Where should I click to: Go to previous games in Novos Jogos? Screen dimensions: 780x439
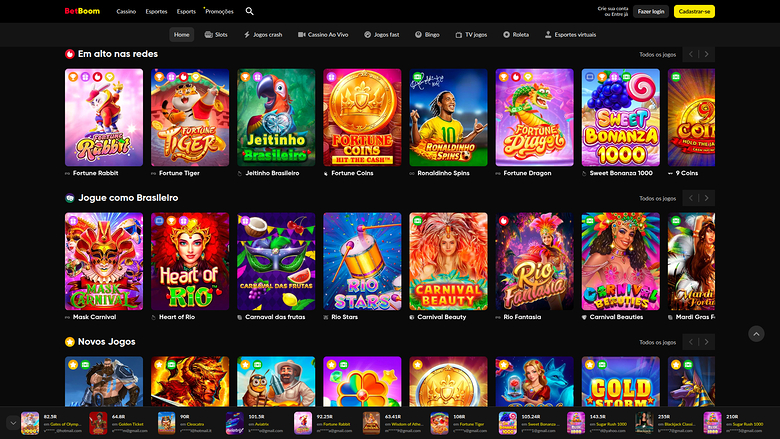coord(690,342)
